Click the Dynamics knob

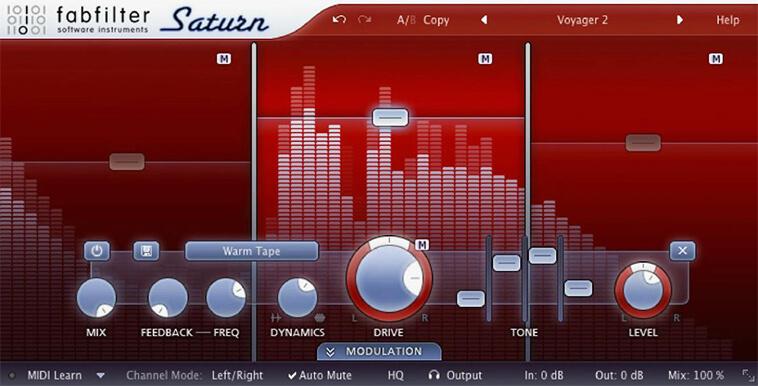(x=297, y=297)
